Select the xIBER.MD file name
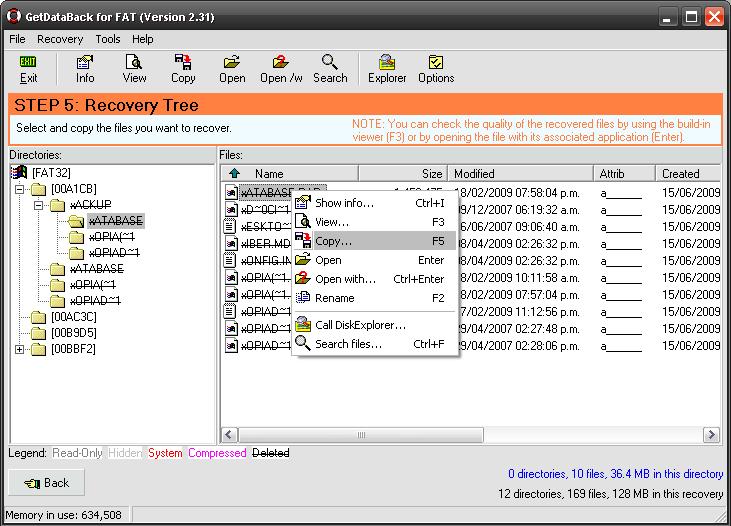731x526 pixels. [x=266, y=244]
